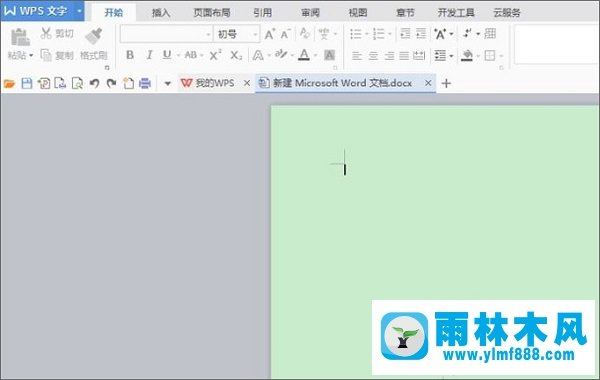The image size is (600, 380).
Task: Center align the text
Action: (x=373, y=56)
